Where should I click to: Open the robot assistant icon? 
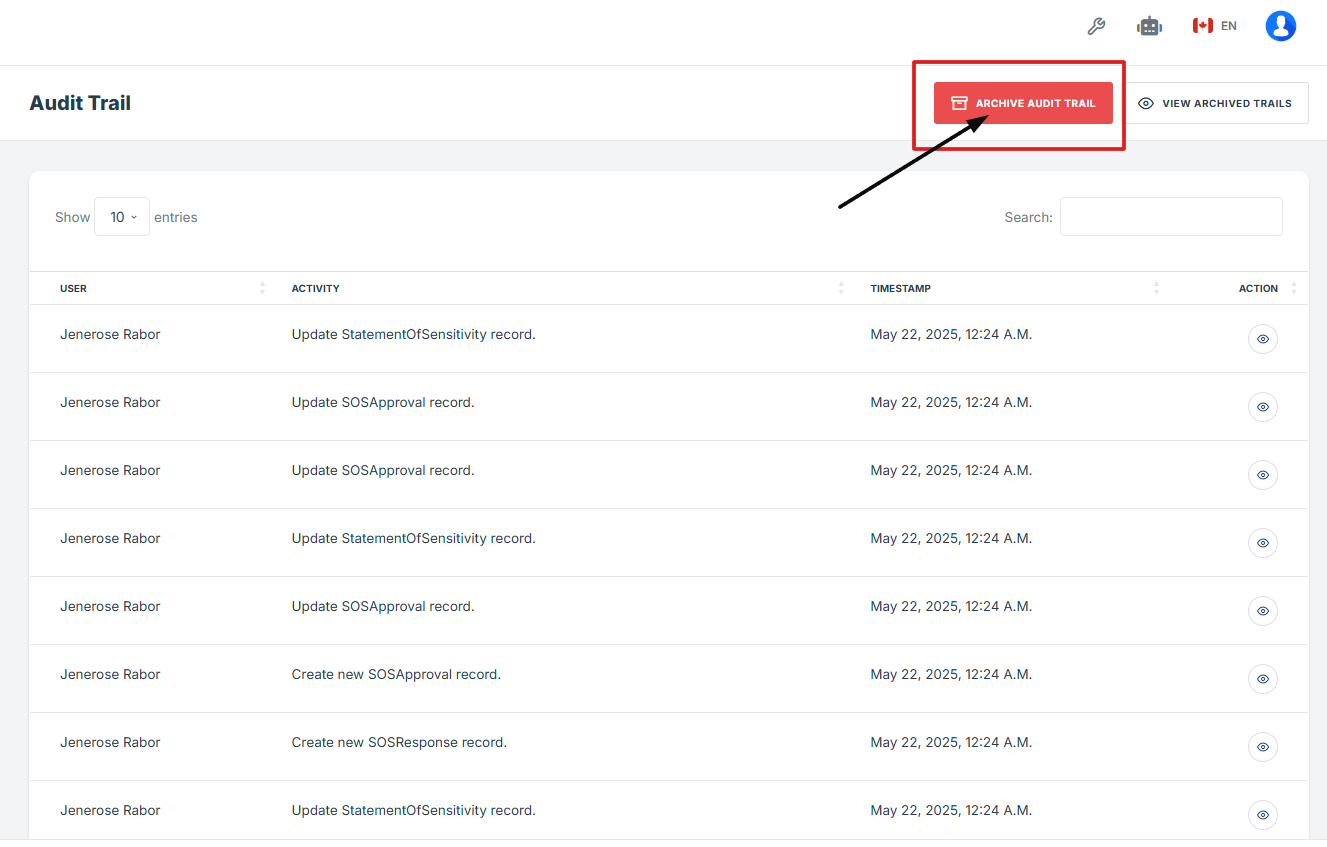tap(1149, 26)
